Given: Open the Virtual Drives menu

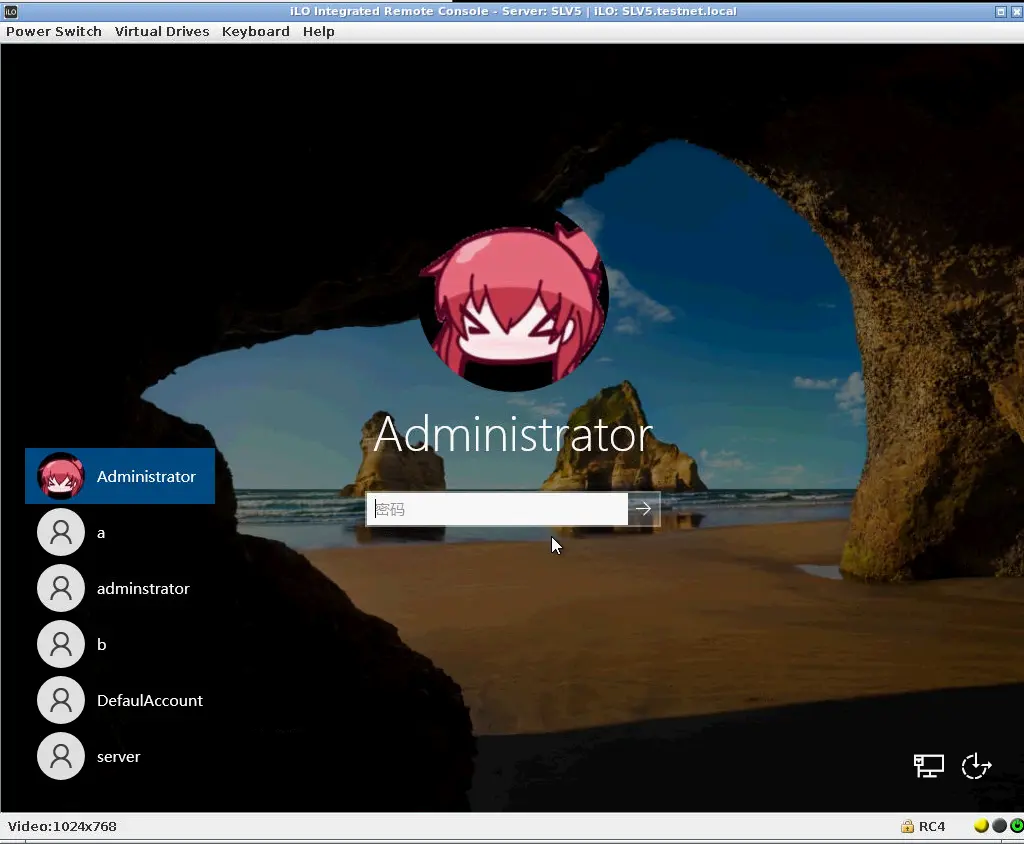Looking at the screenshot, I should tap(162, 31).
